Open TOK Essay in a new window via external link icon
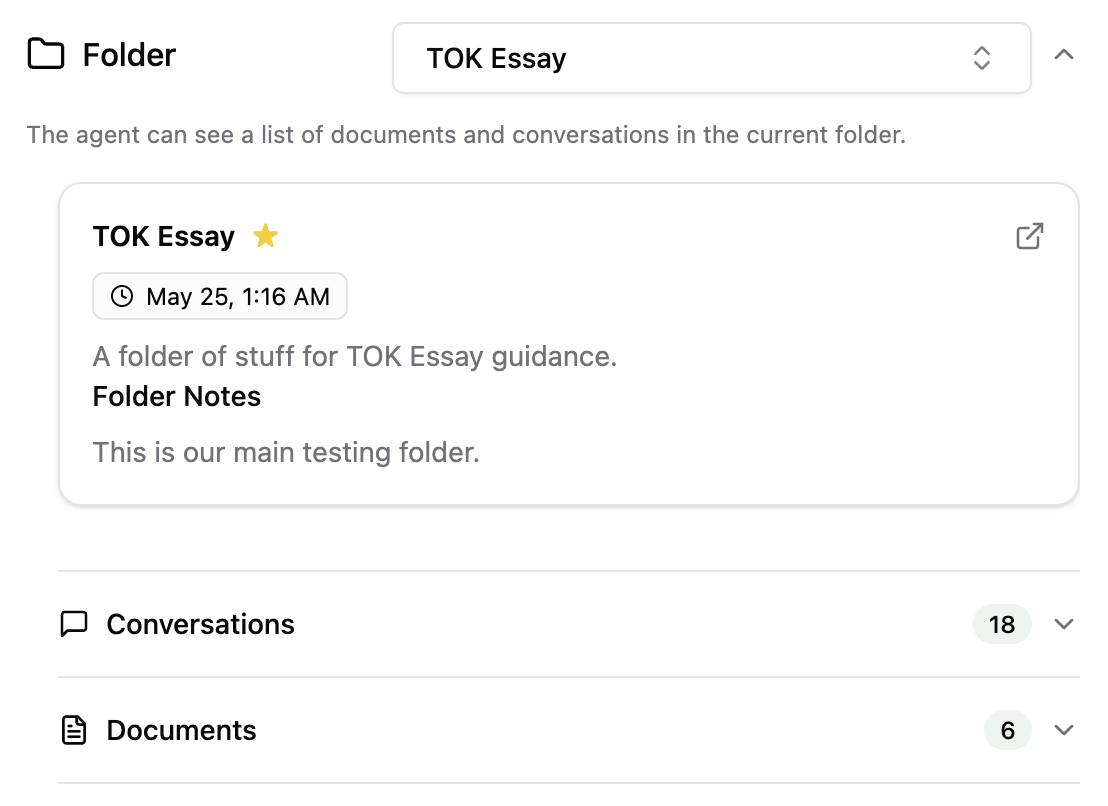Image resolution: width=1108 pixels, height=806 pixels. pyautogui.click(x=1029, y=236)
